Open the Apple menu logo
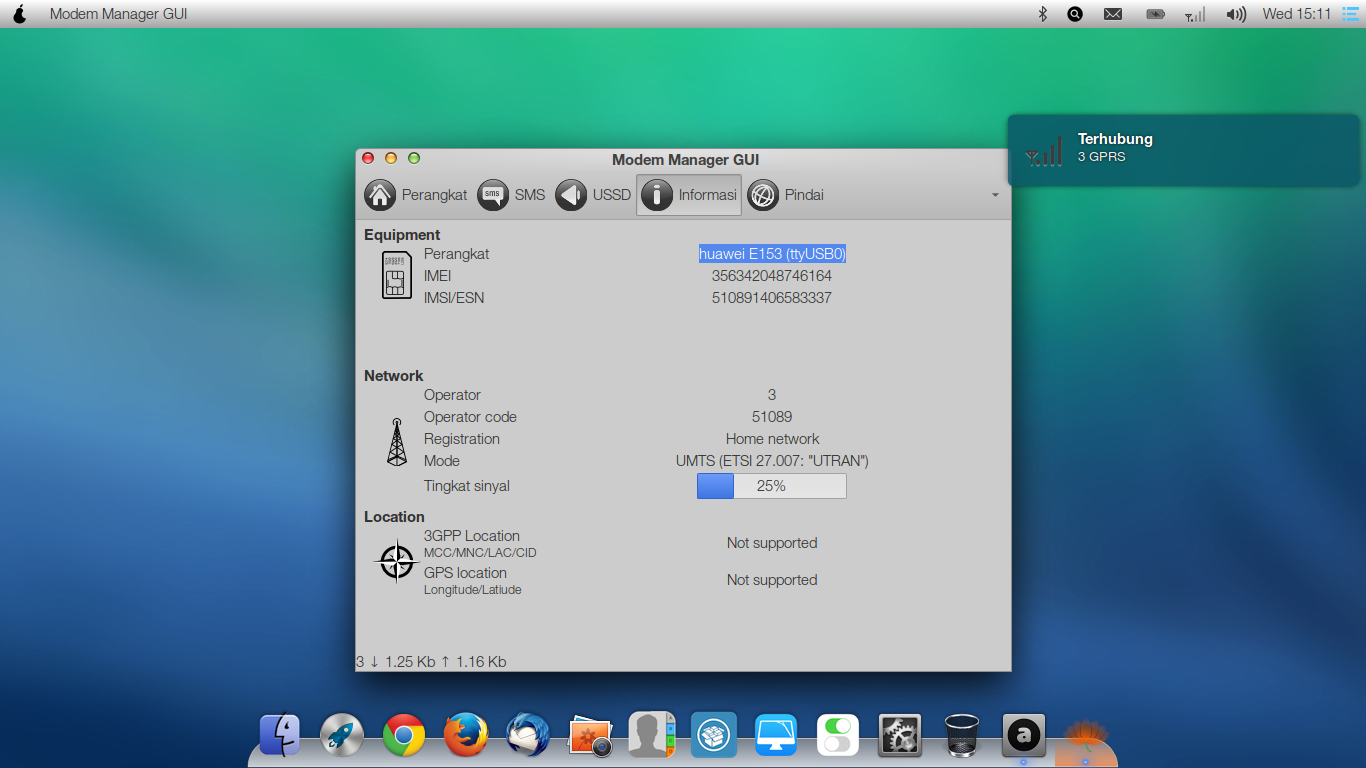Screen dimensions: 1366x768 (x=19, y=14)
